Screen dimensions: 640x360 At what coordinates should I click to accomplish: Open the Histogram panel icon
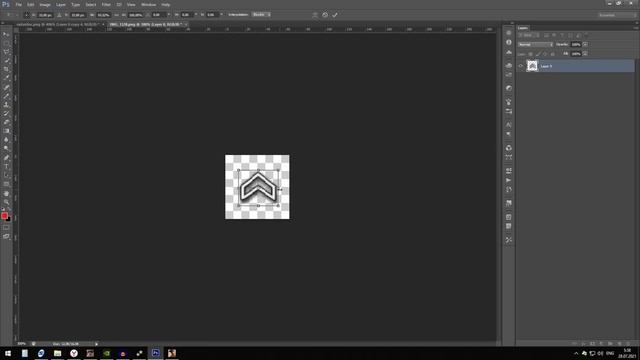click(x=509, y=53)
